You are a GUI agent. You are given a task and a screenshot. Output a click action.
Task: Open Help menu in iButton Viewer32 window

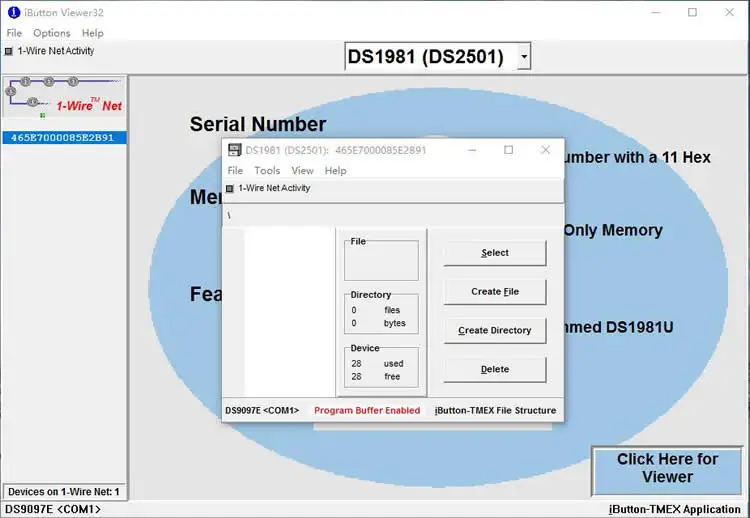[x=92, y=33]
